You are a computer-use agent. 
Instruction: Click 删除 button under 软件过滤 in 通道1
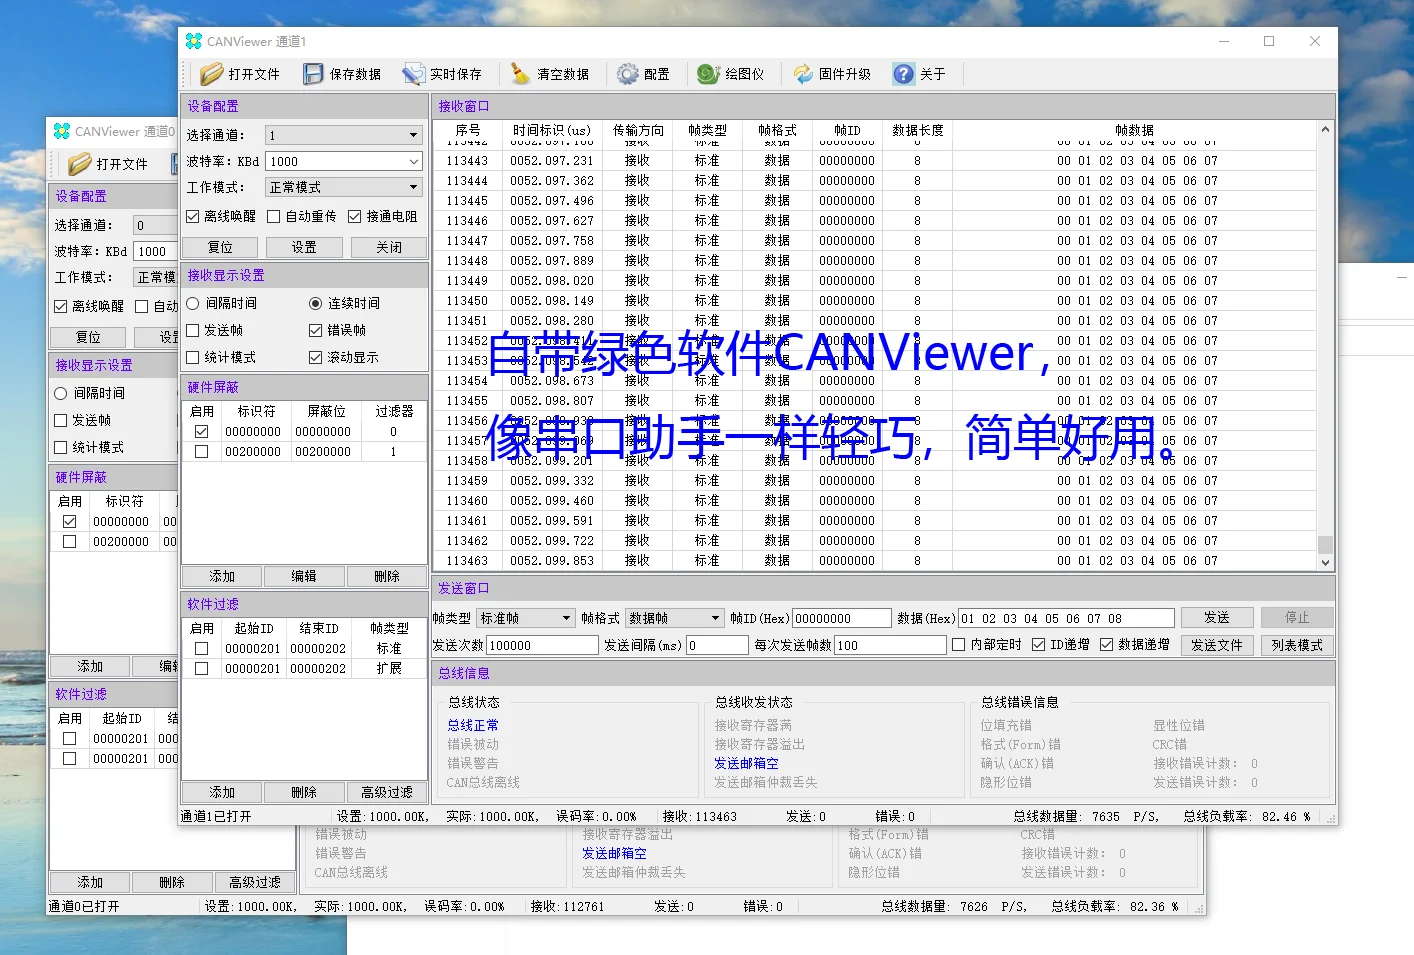[x=304, y=792]
